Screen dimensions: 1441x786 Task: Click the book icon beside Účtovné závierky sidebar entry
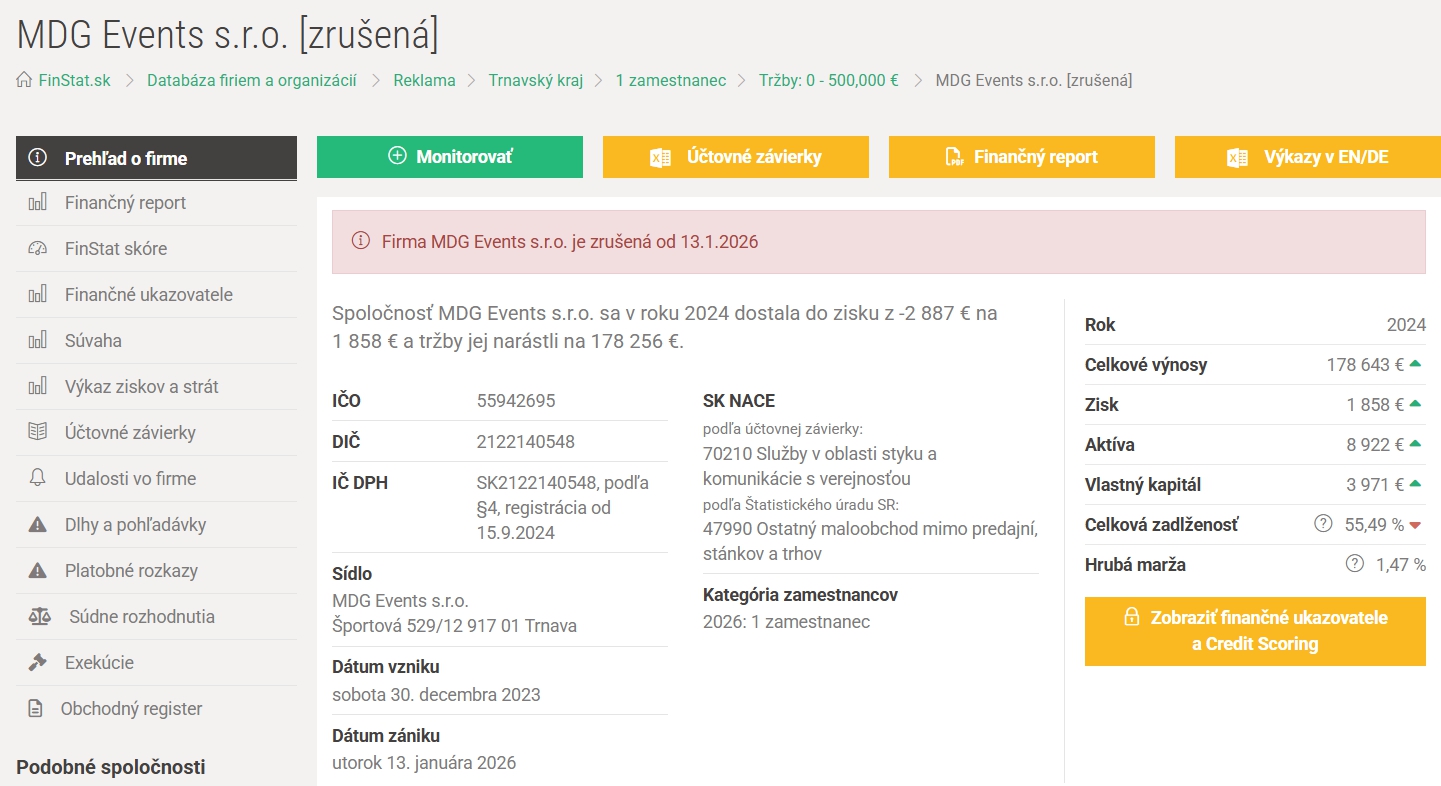click(40, 432)
